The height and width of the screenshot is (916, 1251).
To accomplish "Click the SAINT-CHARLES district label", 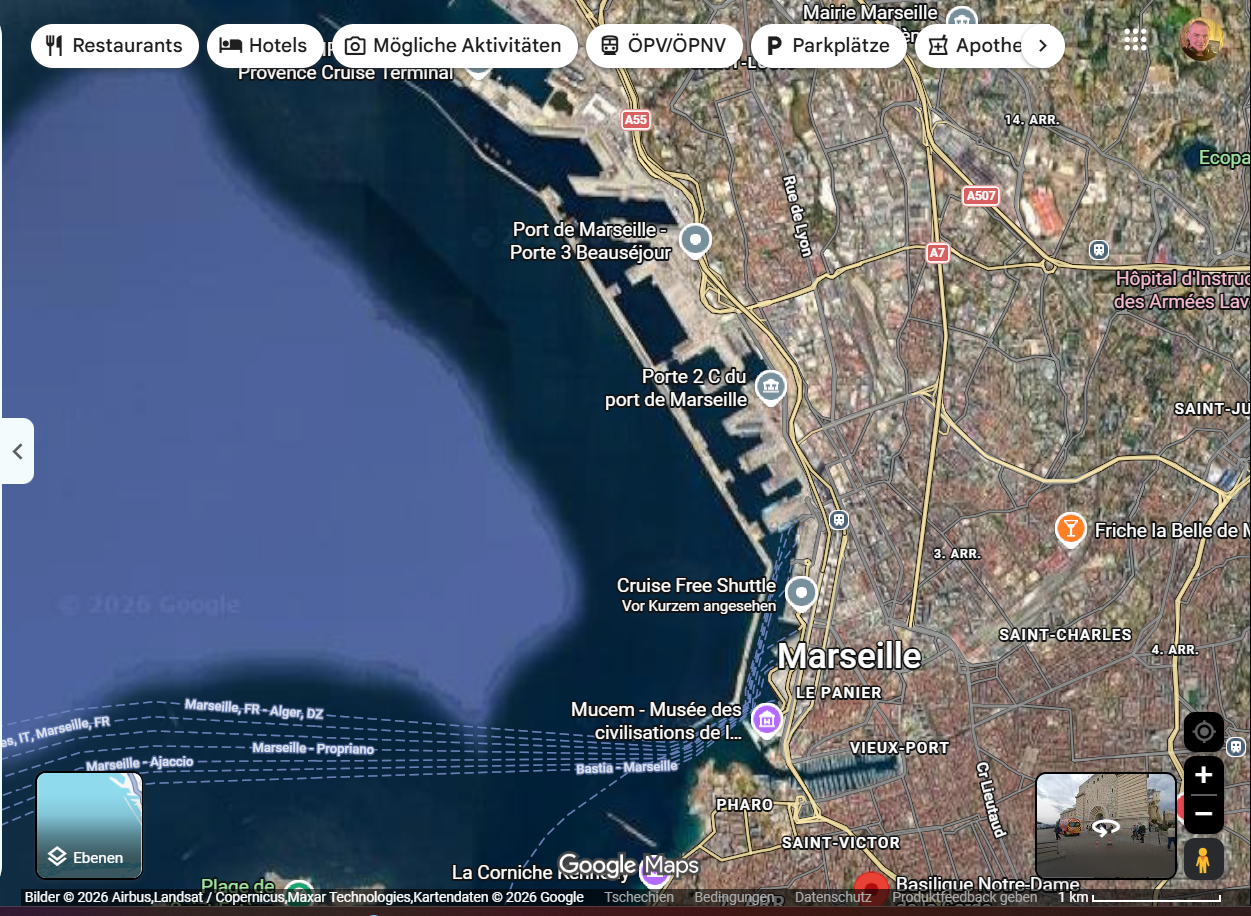I will (x=1065, y=634).
